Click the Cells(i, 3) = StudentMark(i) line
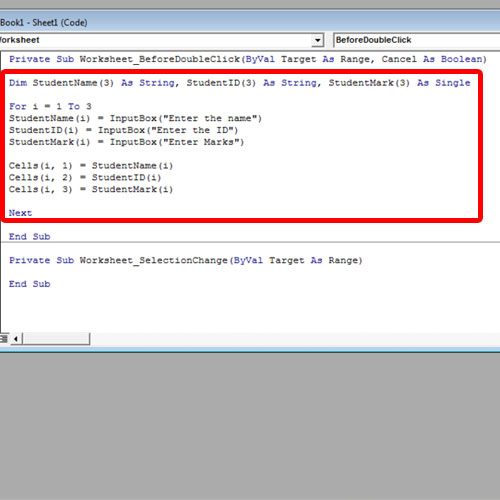Image resolution: width=500 pixels, height=500 pixels. (91, 189)
